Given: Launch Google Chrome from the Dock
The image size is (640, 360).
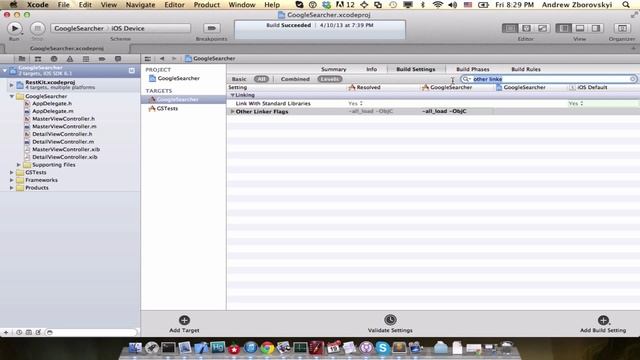Looking at the screenshot, I should click(267, 348).
